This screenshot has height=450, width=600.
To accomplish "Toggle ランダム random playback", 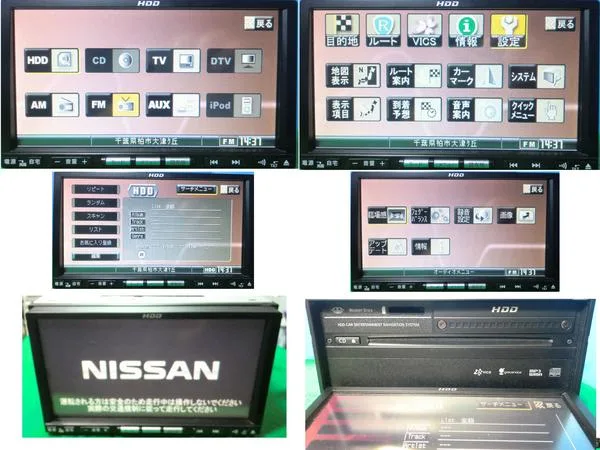I will [96, 203].
